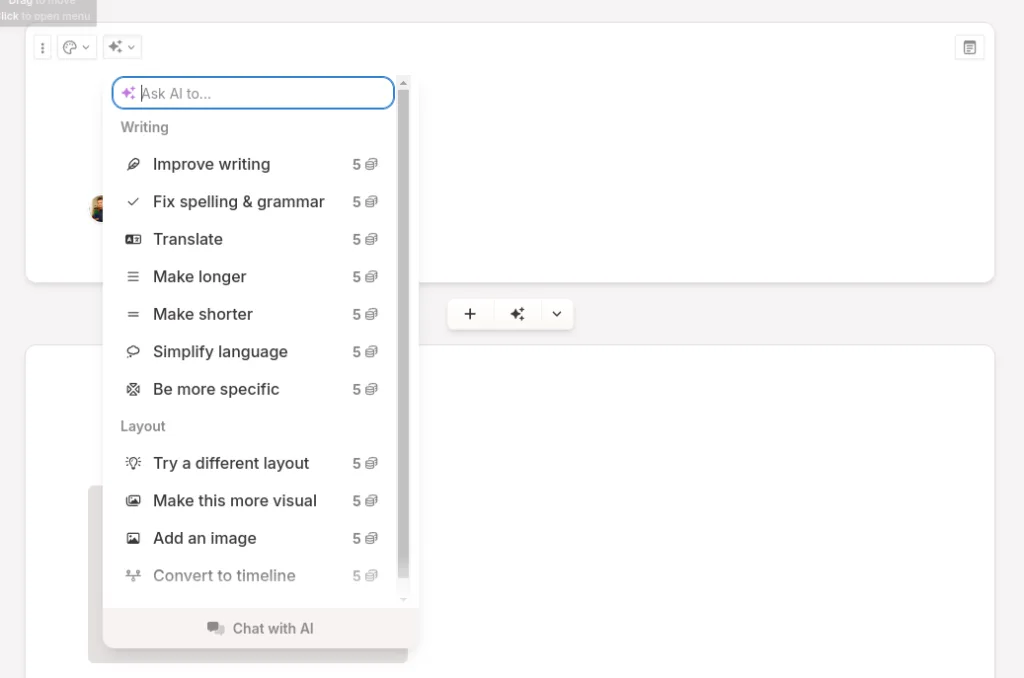Image resolution: width=1024 pixels, height=678 pixels.
Task: Open the chevron dropdown next to plus button
Action: point(557,313)
